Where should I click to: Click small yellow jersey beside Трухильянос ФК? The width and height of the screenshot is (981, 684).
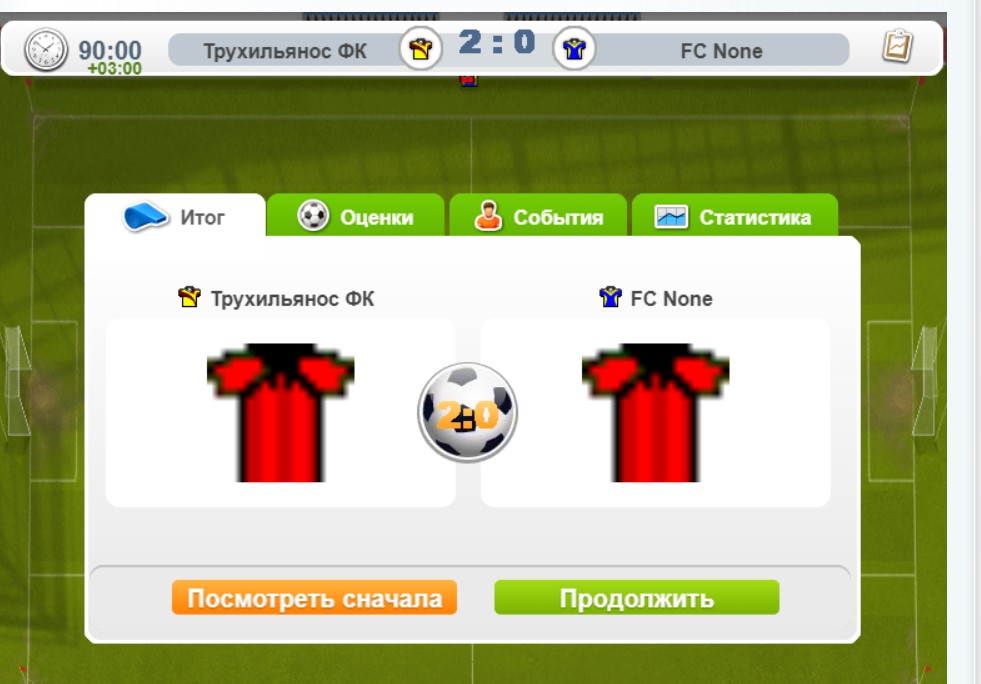pyautogui.click(x=189, y=297)
